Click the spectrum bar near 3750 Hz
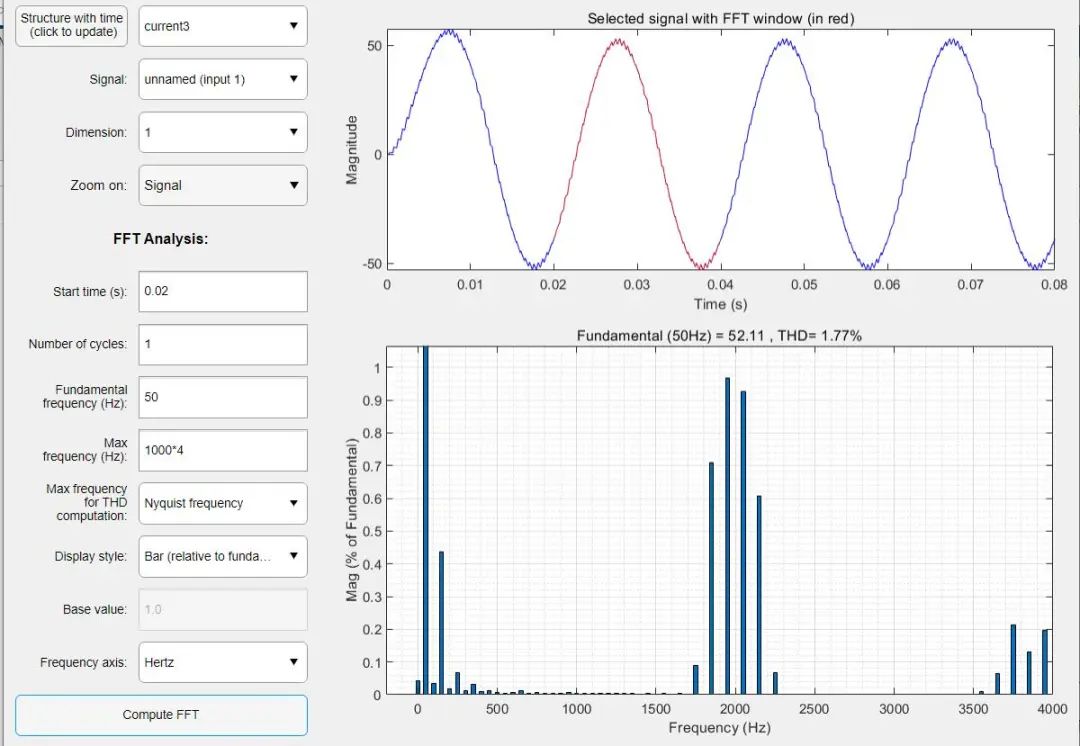 (x=1013, y=659)
